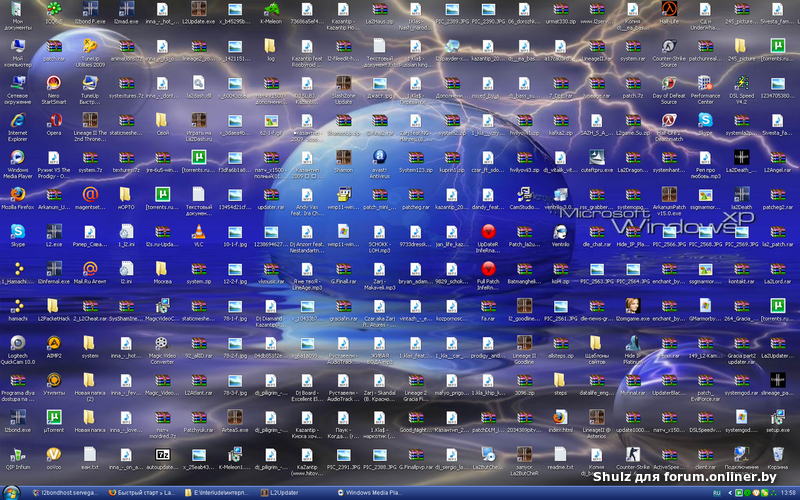Click the 13:58 taskbar clock
Viewport: 800px width, 500px height.
point(787,493)
